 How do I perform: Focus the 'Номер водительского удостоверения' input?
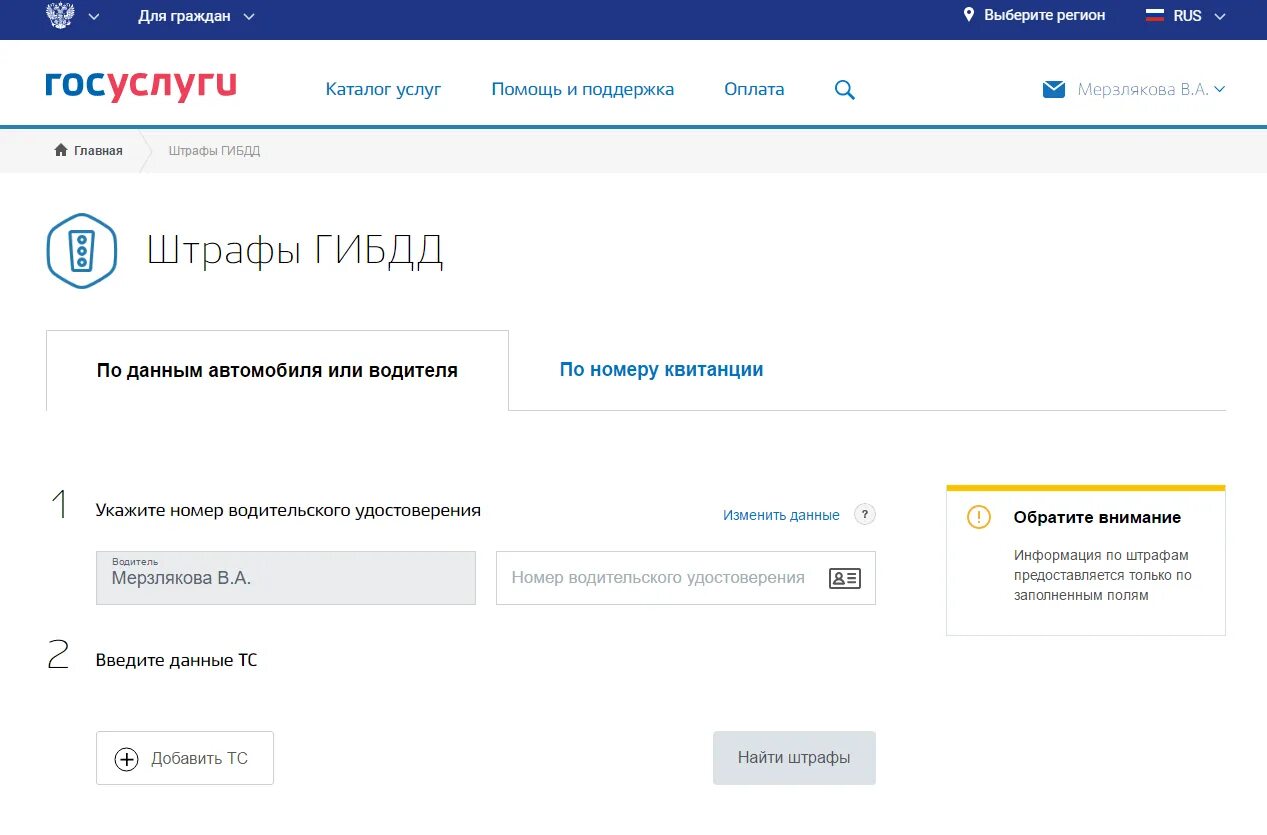686,578
